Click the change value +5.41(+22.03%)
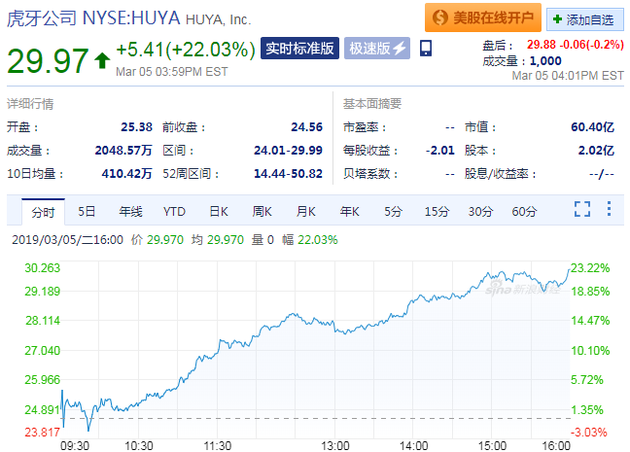 (x=186, y=50)
